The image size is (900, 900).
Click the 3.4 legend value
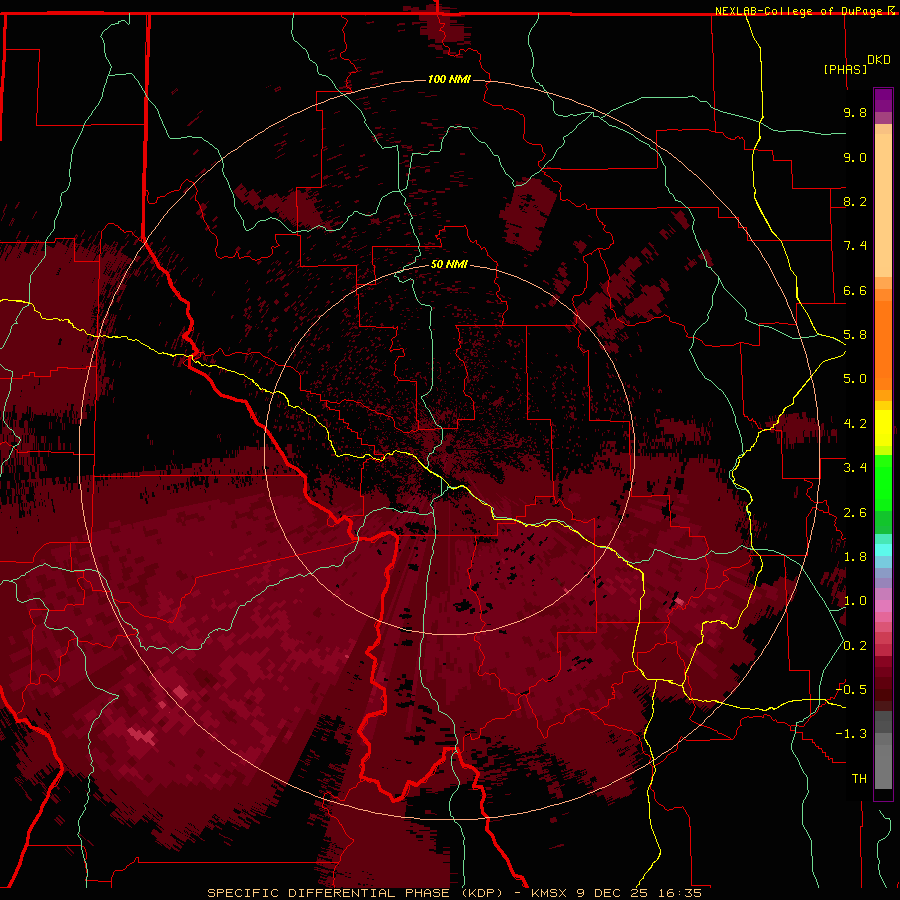(x=855, y=468)
